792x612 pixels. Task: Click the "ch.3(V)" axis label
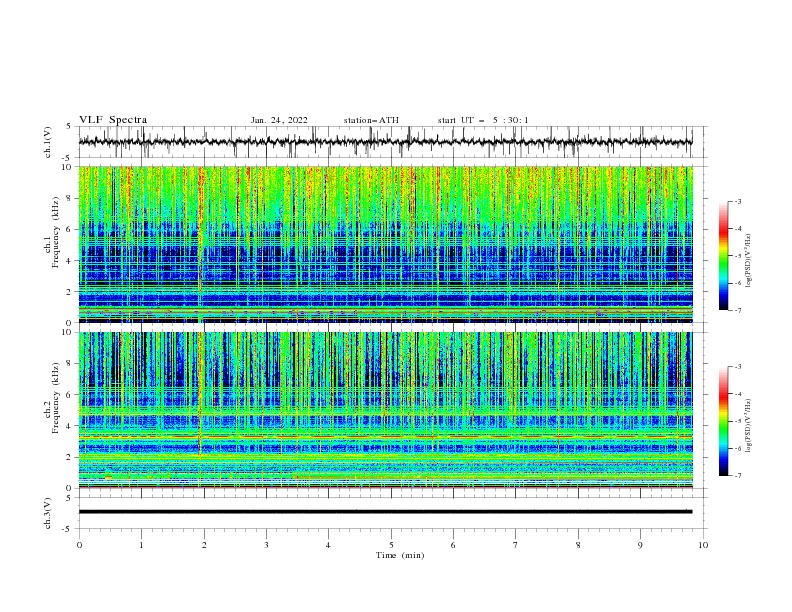(x=48, y=513)
